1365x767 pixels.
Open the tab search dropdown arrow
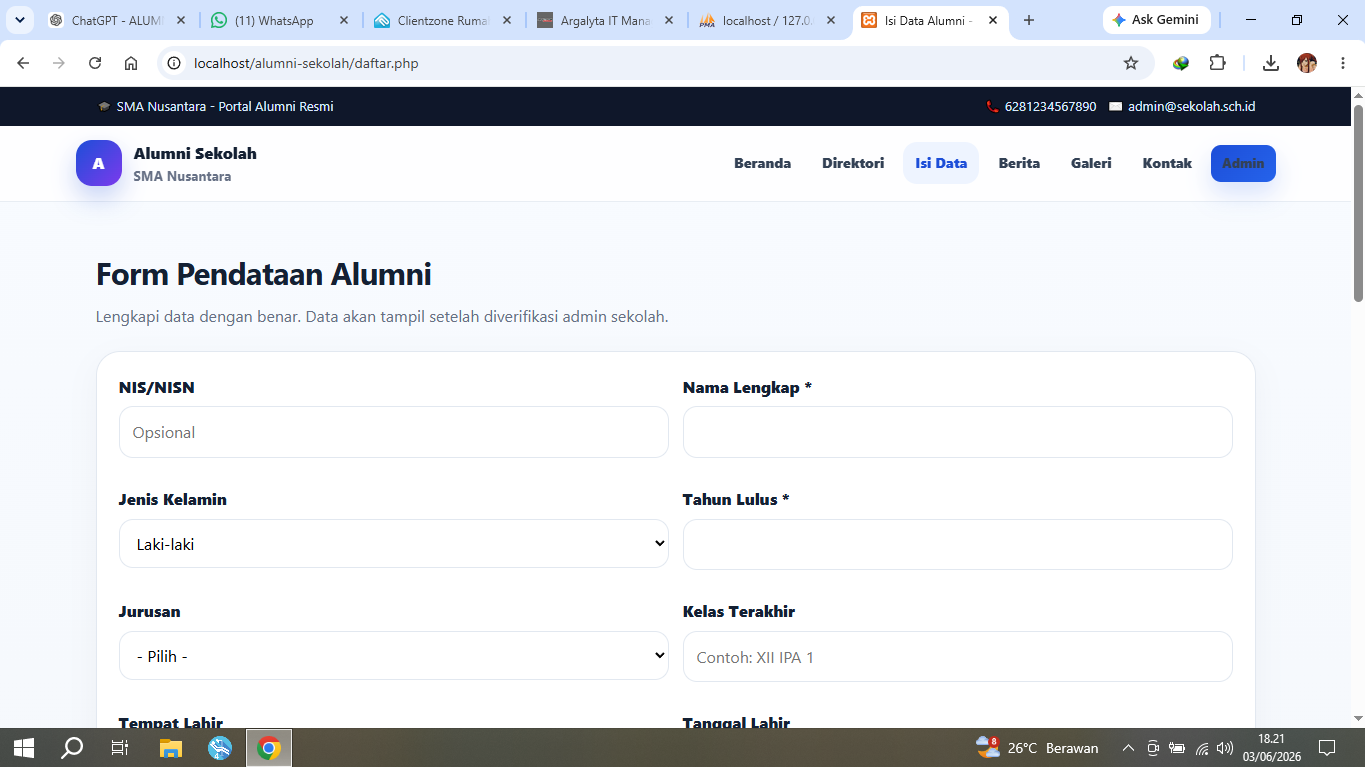point(19,20)
